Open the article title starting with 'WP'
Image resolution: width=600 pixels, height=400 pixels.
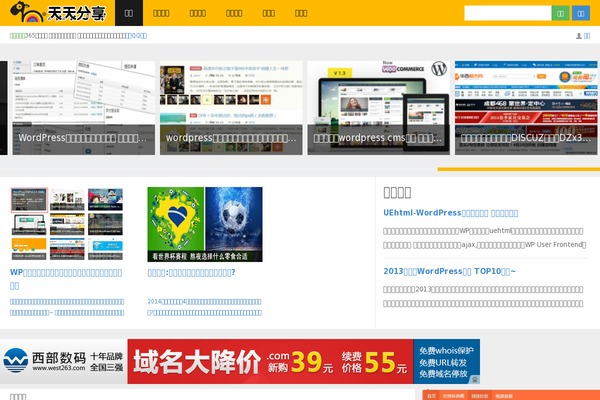click(66, 279)
